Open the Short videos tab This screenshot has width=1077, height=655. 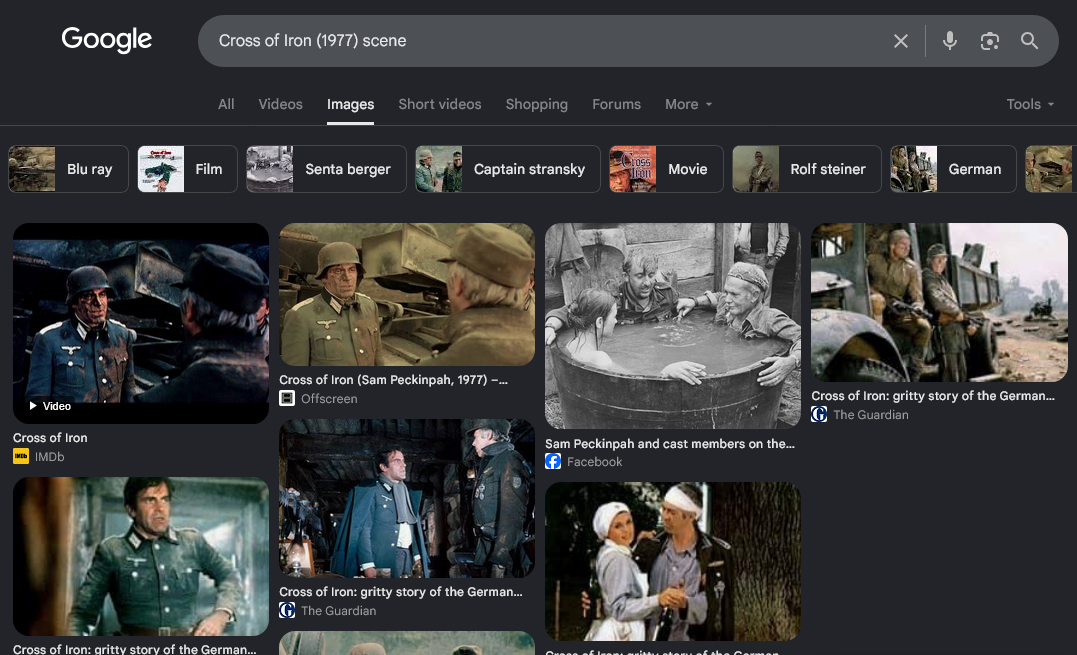click(x=440, y=104)
